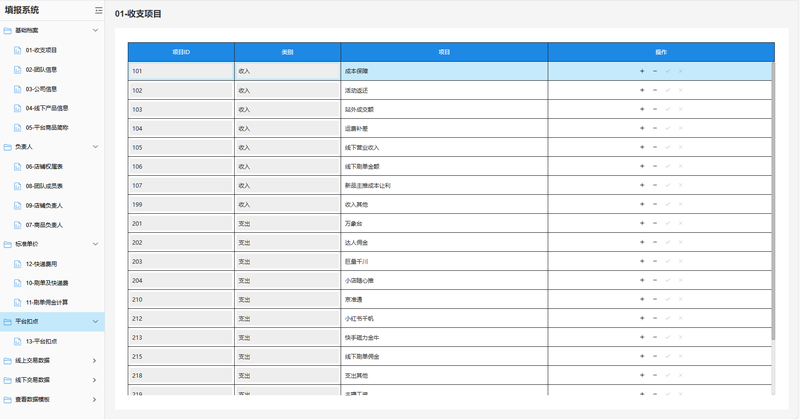Click the minus icon in row 106
Image resolution: width=800 pixels, height=419 pixels.
(655, 166)
